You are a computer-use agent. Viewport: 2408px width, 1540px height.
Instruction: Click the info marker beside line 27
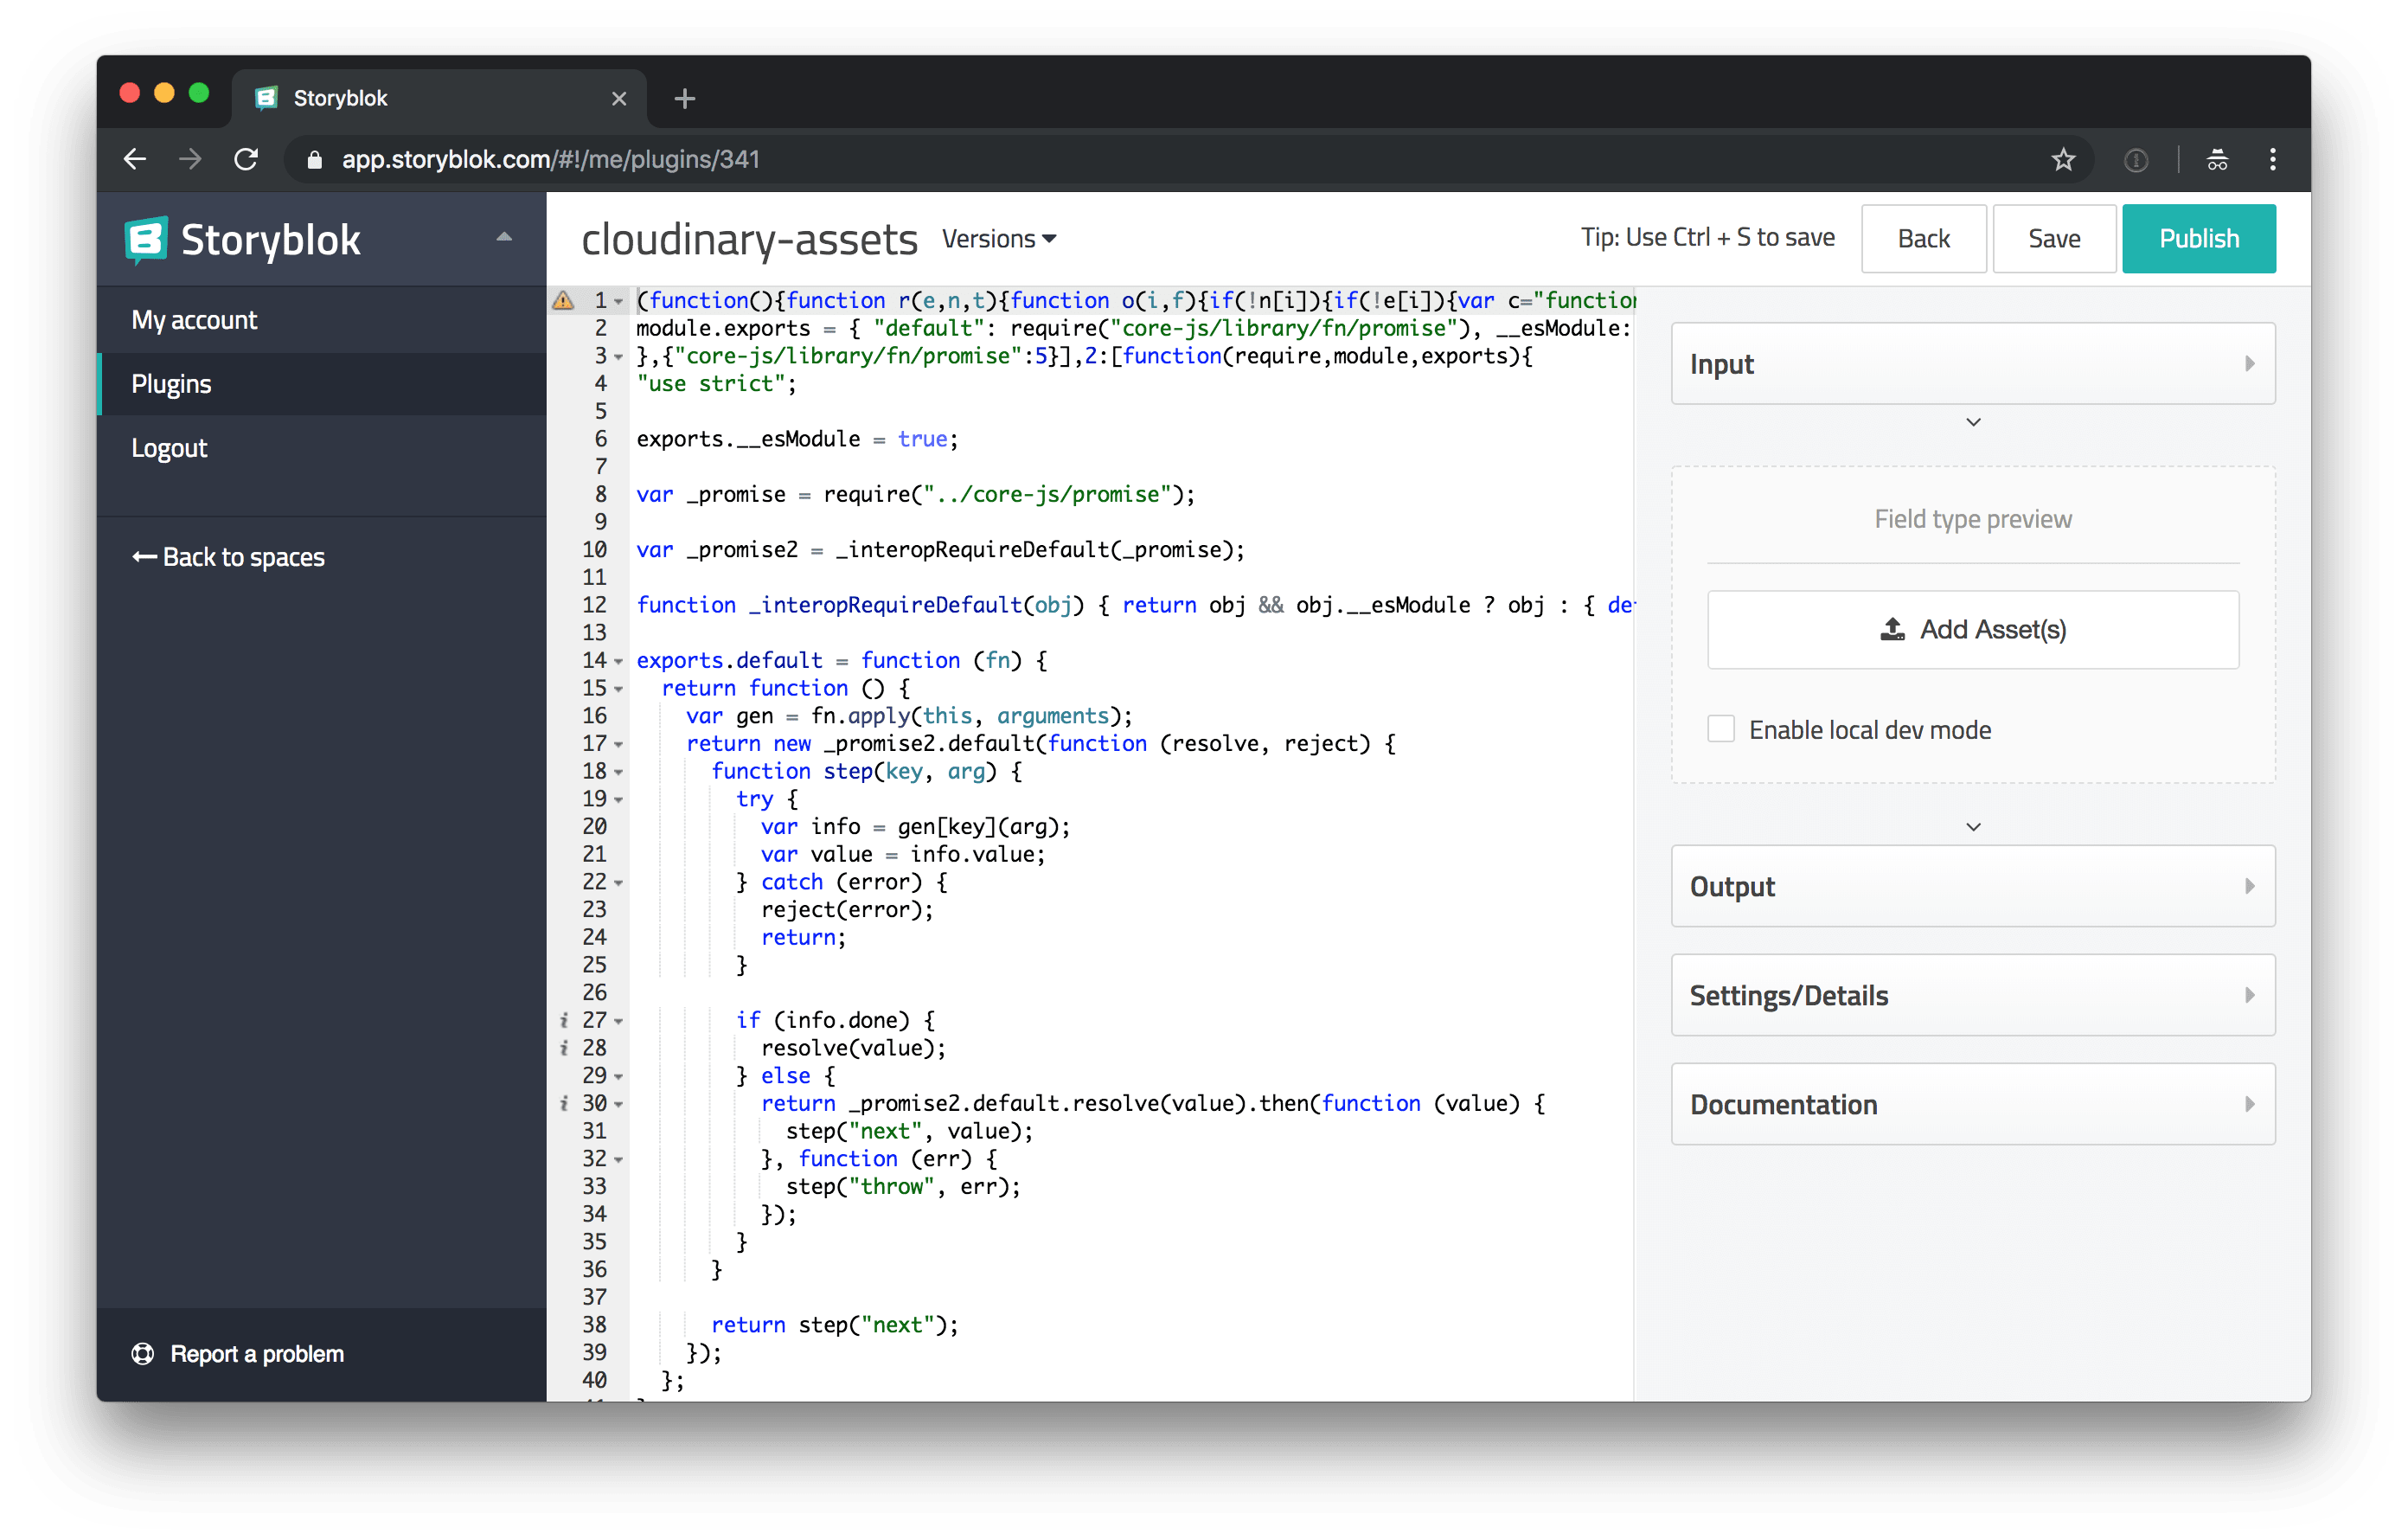(564, 1020)
